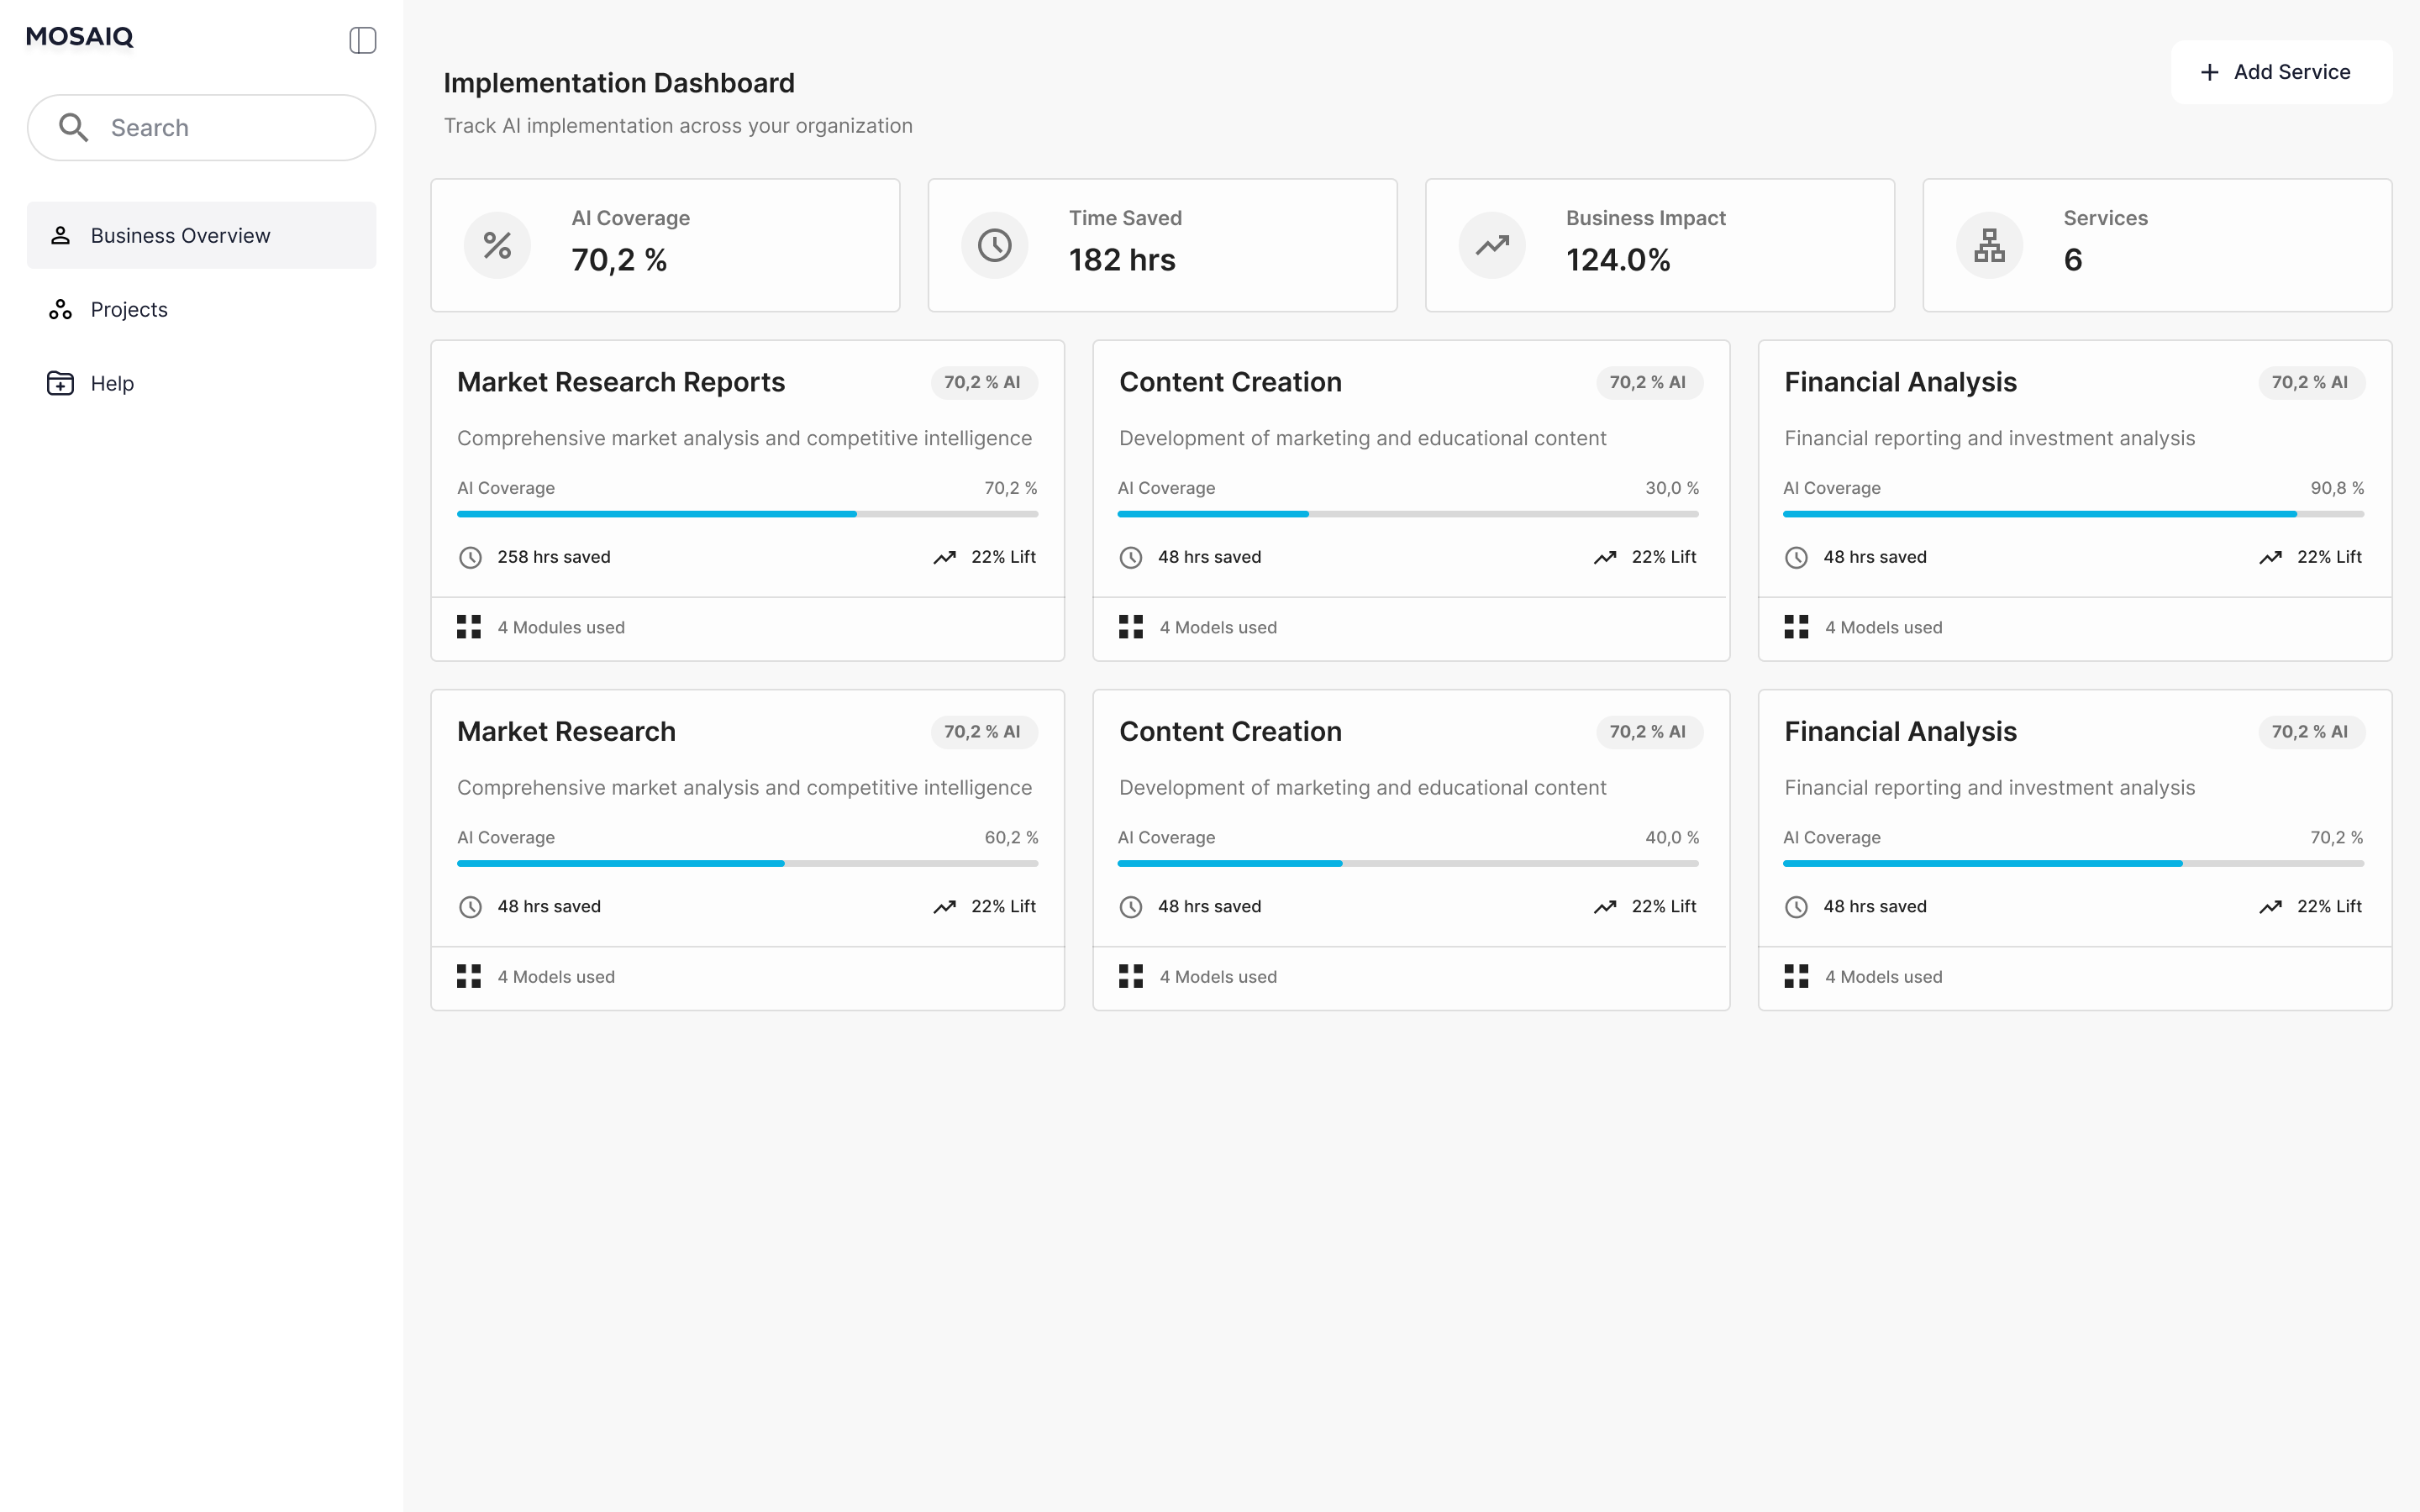Click the Add Service button
The height and width of the screenshot is (1512, 2420).
click(x=2280, y=72)
